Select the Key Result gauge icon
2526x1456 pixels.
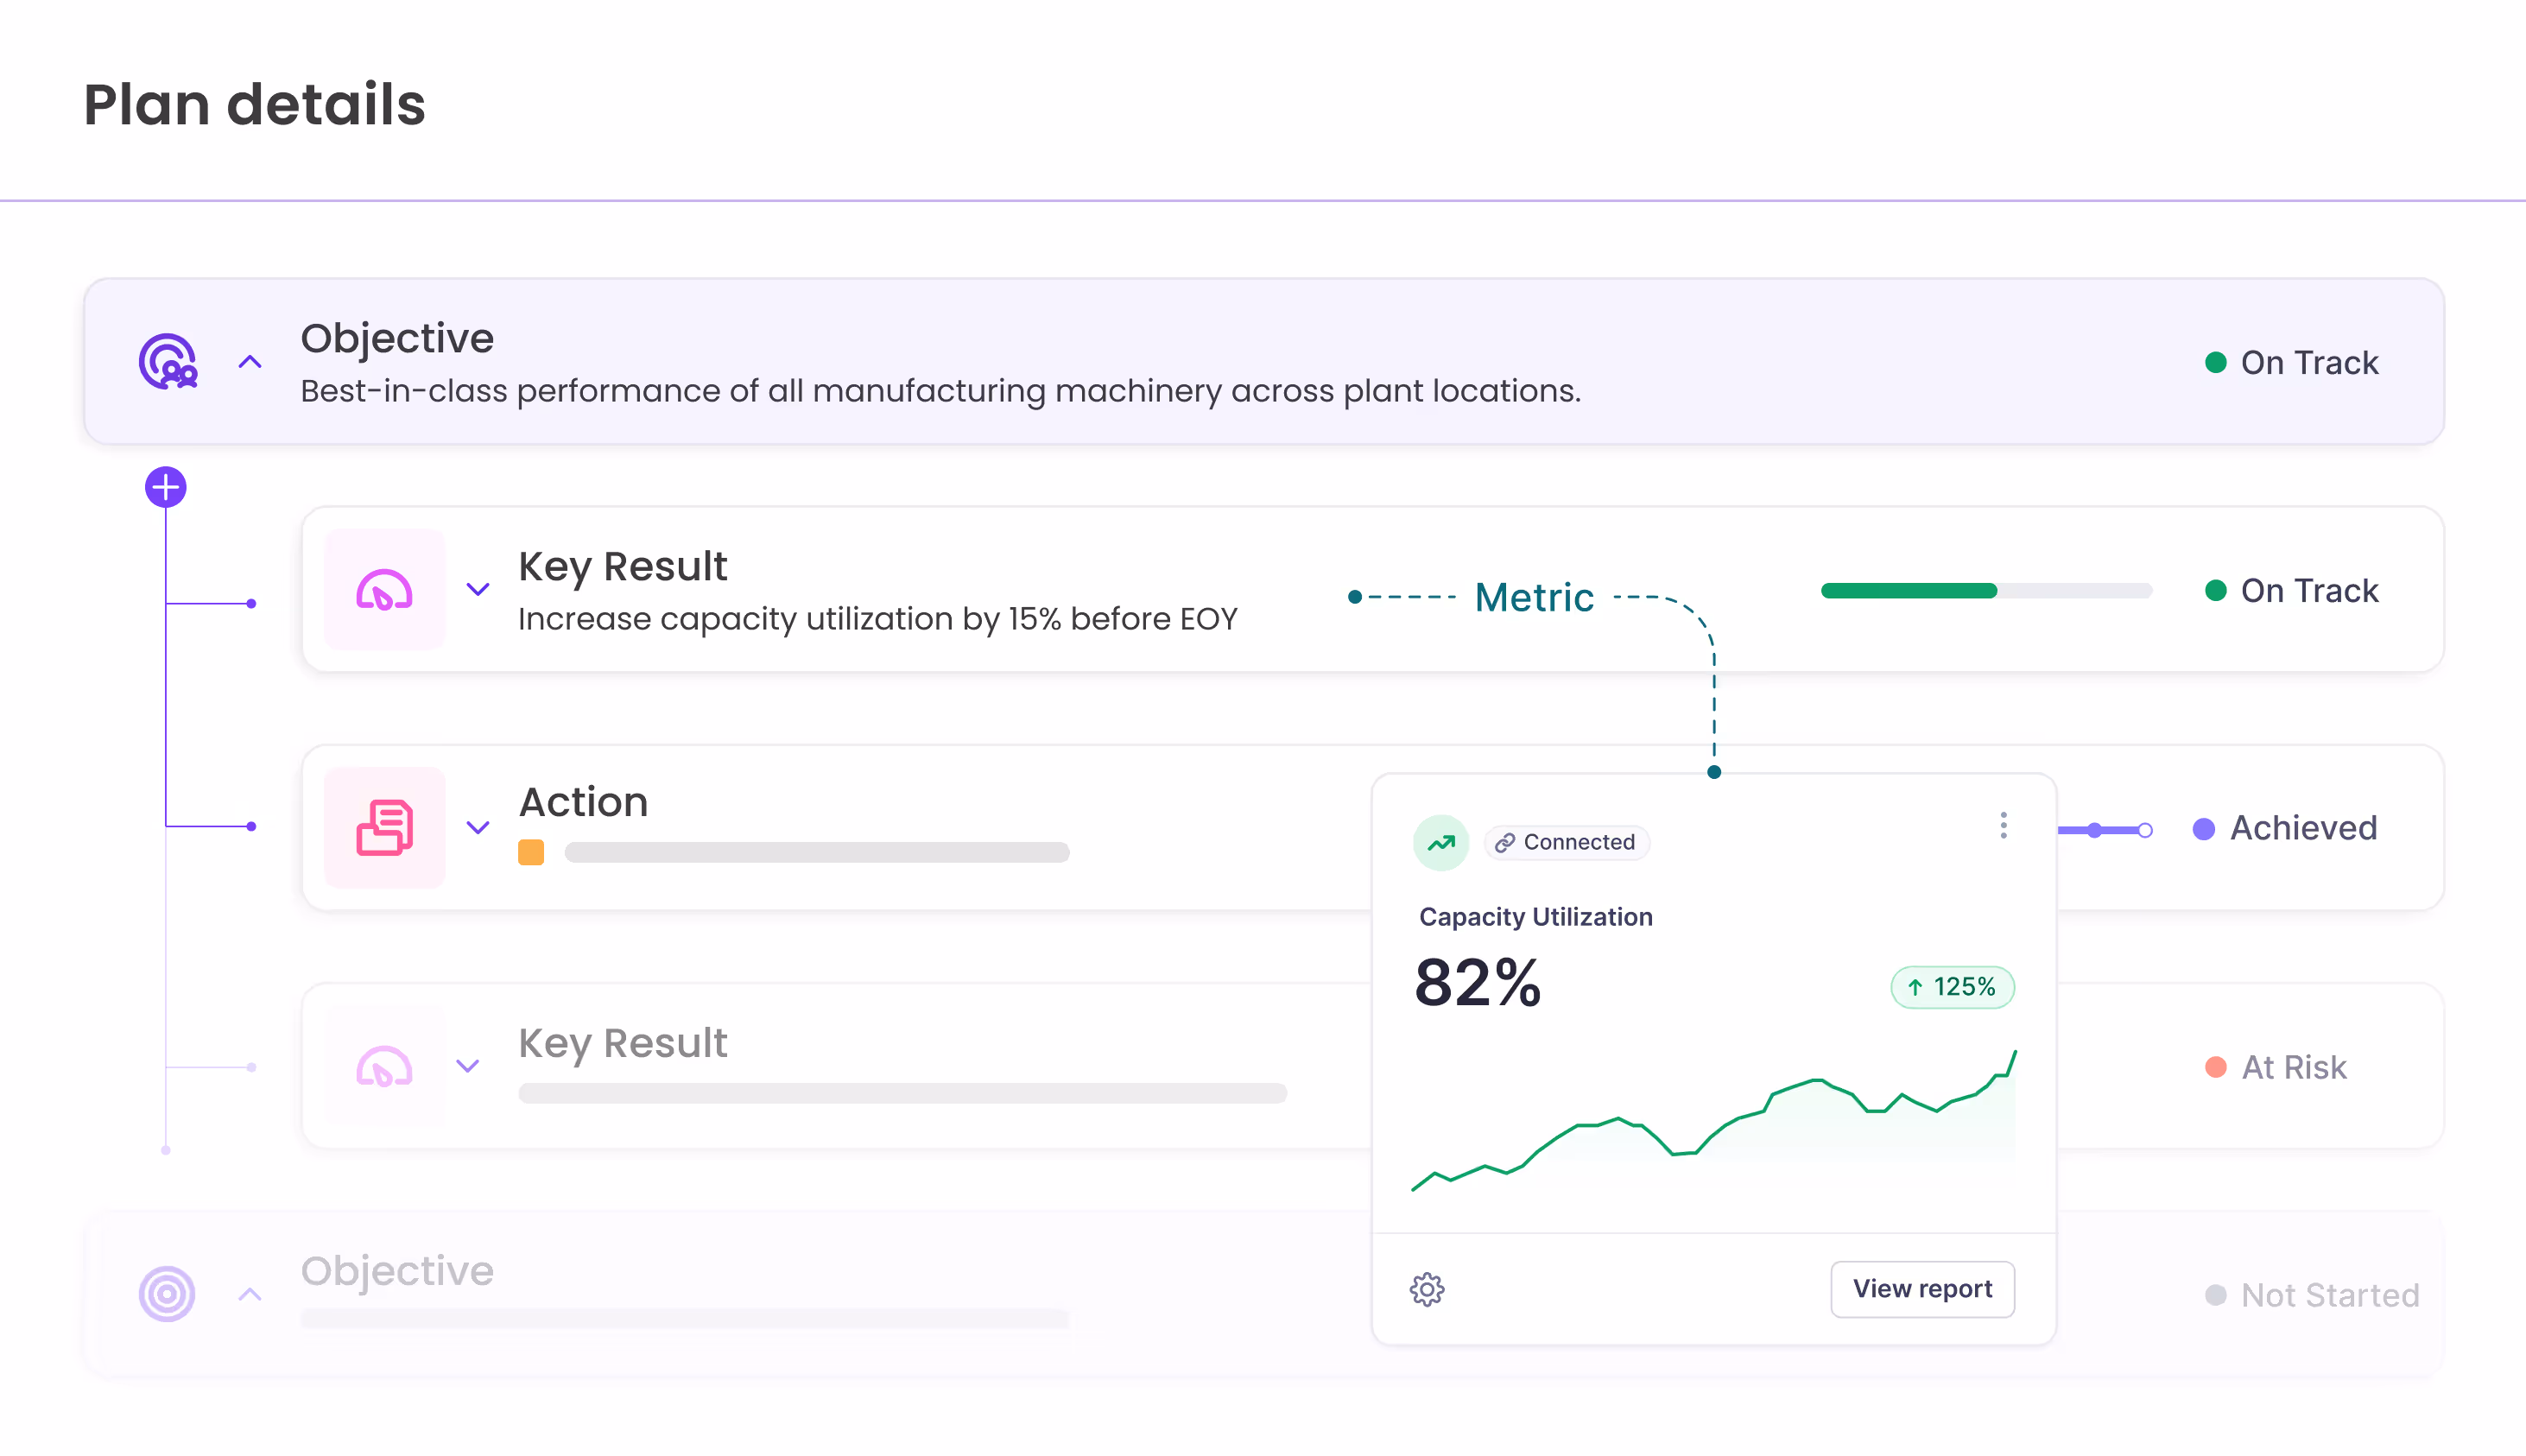(384, 590)
